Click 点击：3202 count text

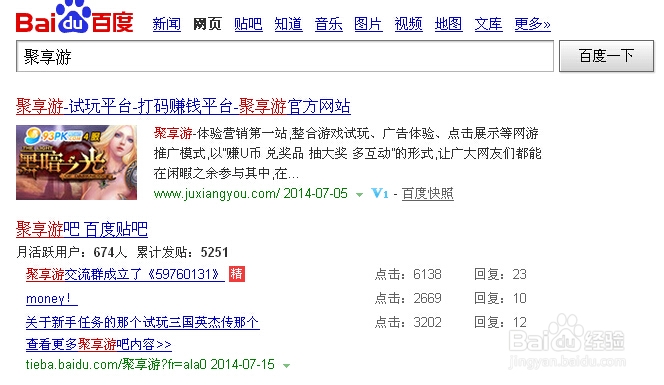pos(408,322)
